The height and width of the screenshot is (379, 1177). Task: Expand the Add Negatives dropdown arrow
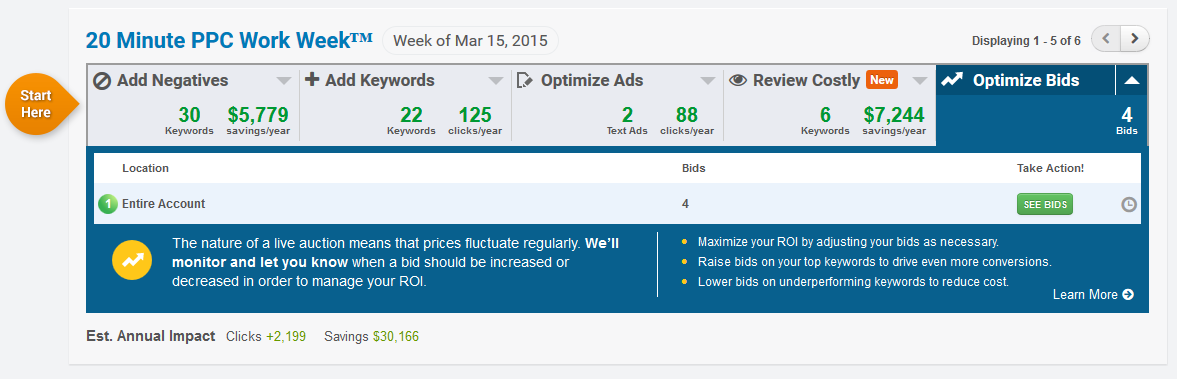[x=284, y=80]
